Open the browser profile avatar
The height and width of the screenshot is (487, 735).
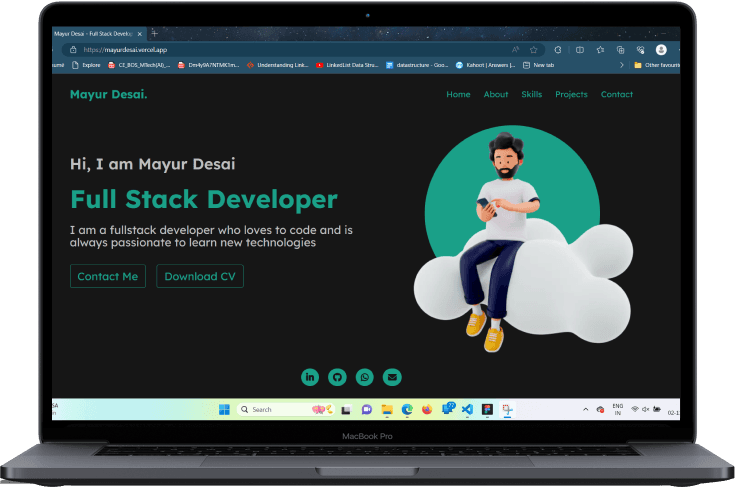click(661, 49)
